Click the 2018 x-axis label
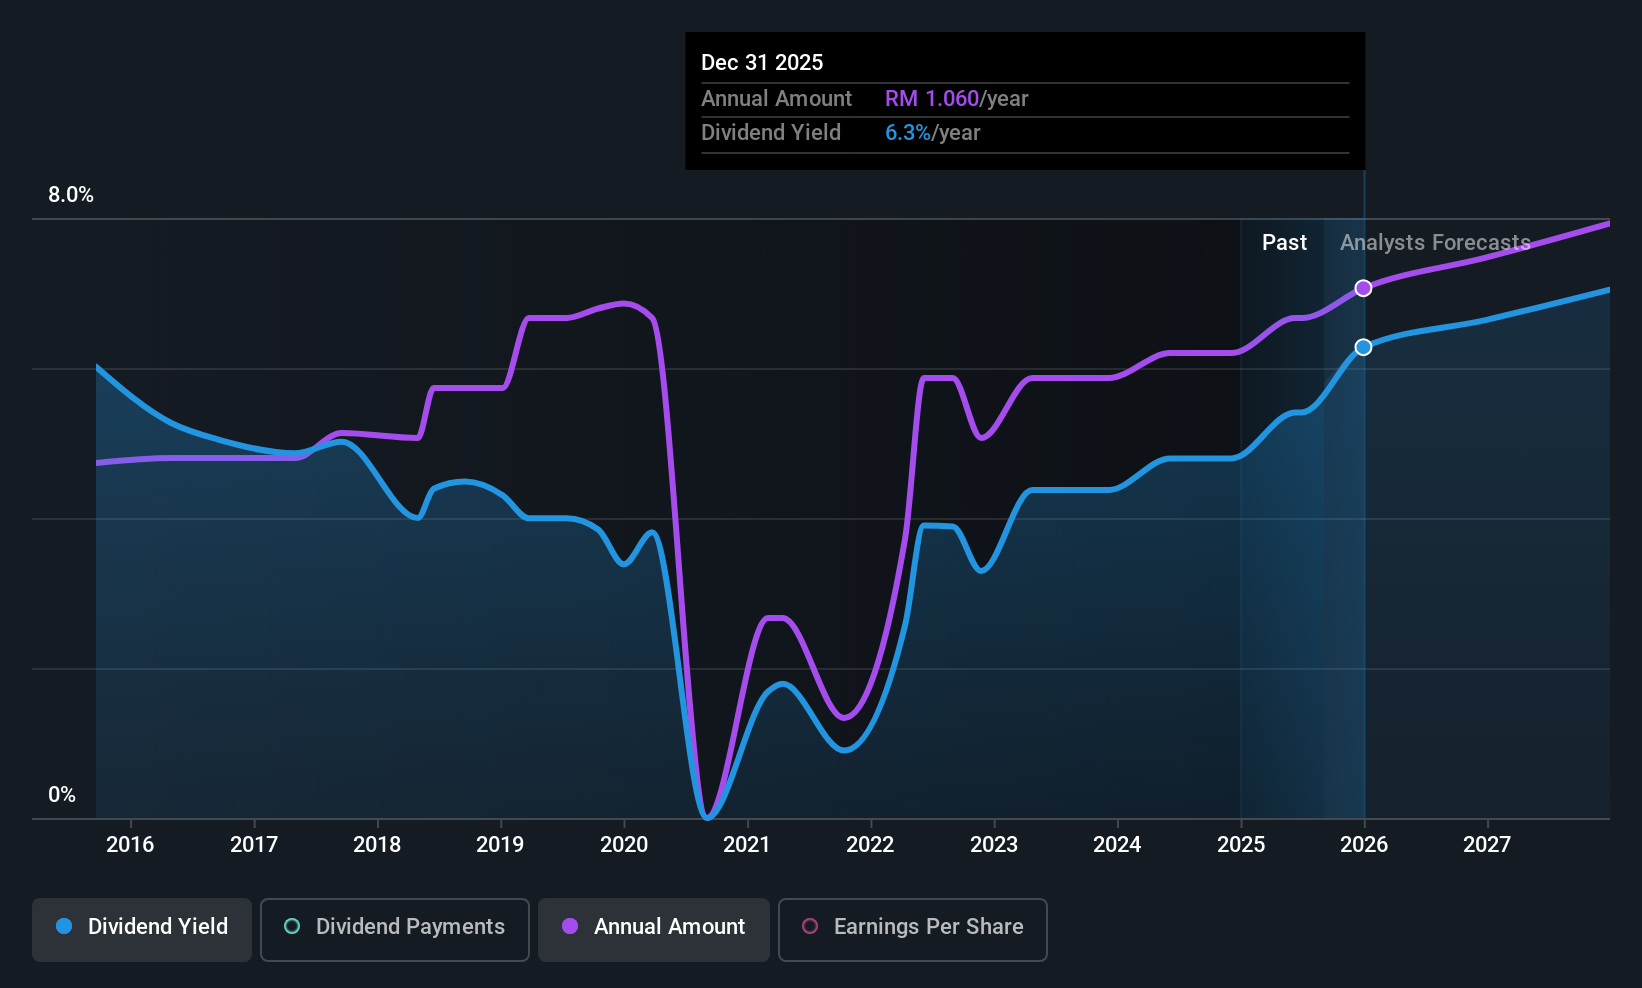This screenshot has height=988, width=1642. pyautogui.click(x=377, y=845)
